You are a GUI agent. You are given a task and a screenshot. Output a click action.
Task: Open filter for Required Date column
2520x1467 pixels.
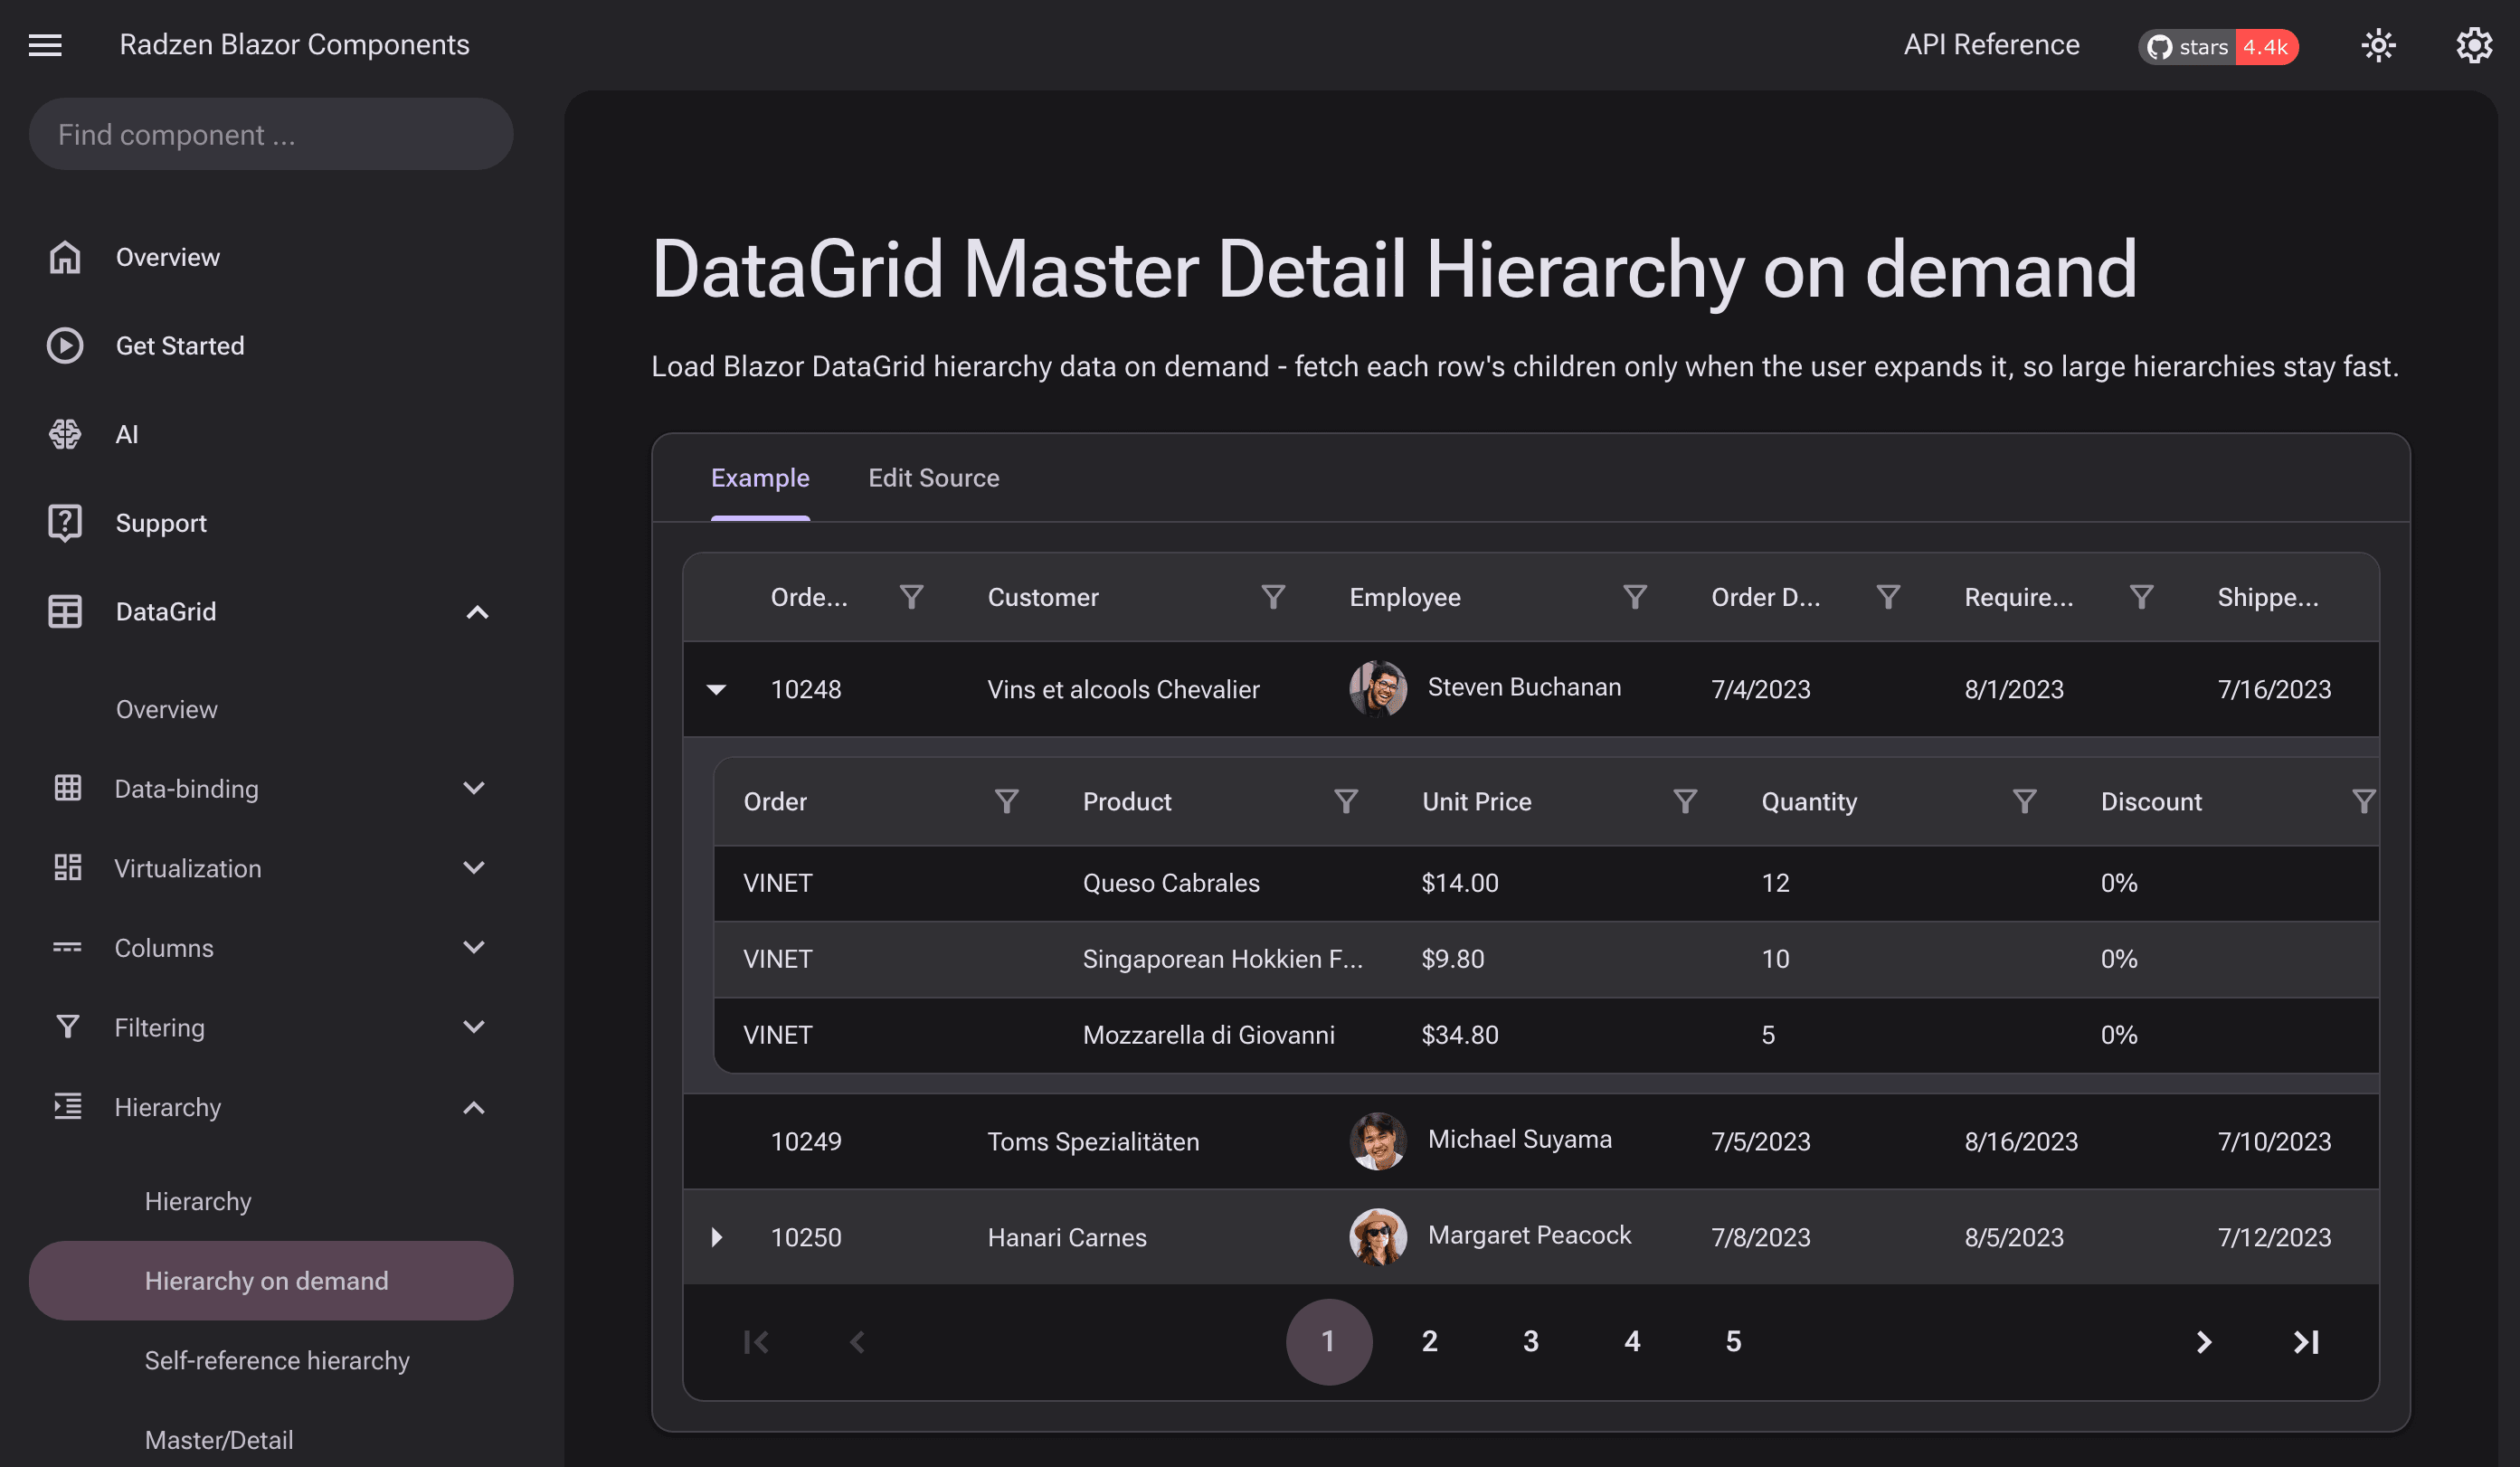pos(2141,597)
